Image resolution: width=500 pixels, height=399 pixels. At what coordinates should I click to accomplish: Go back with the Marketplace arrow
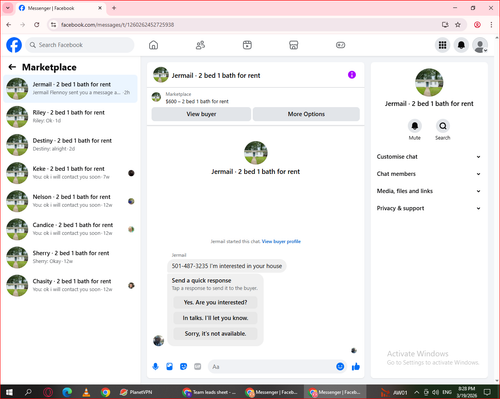click(x=12, y=67)
